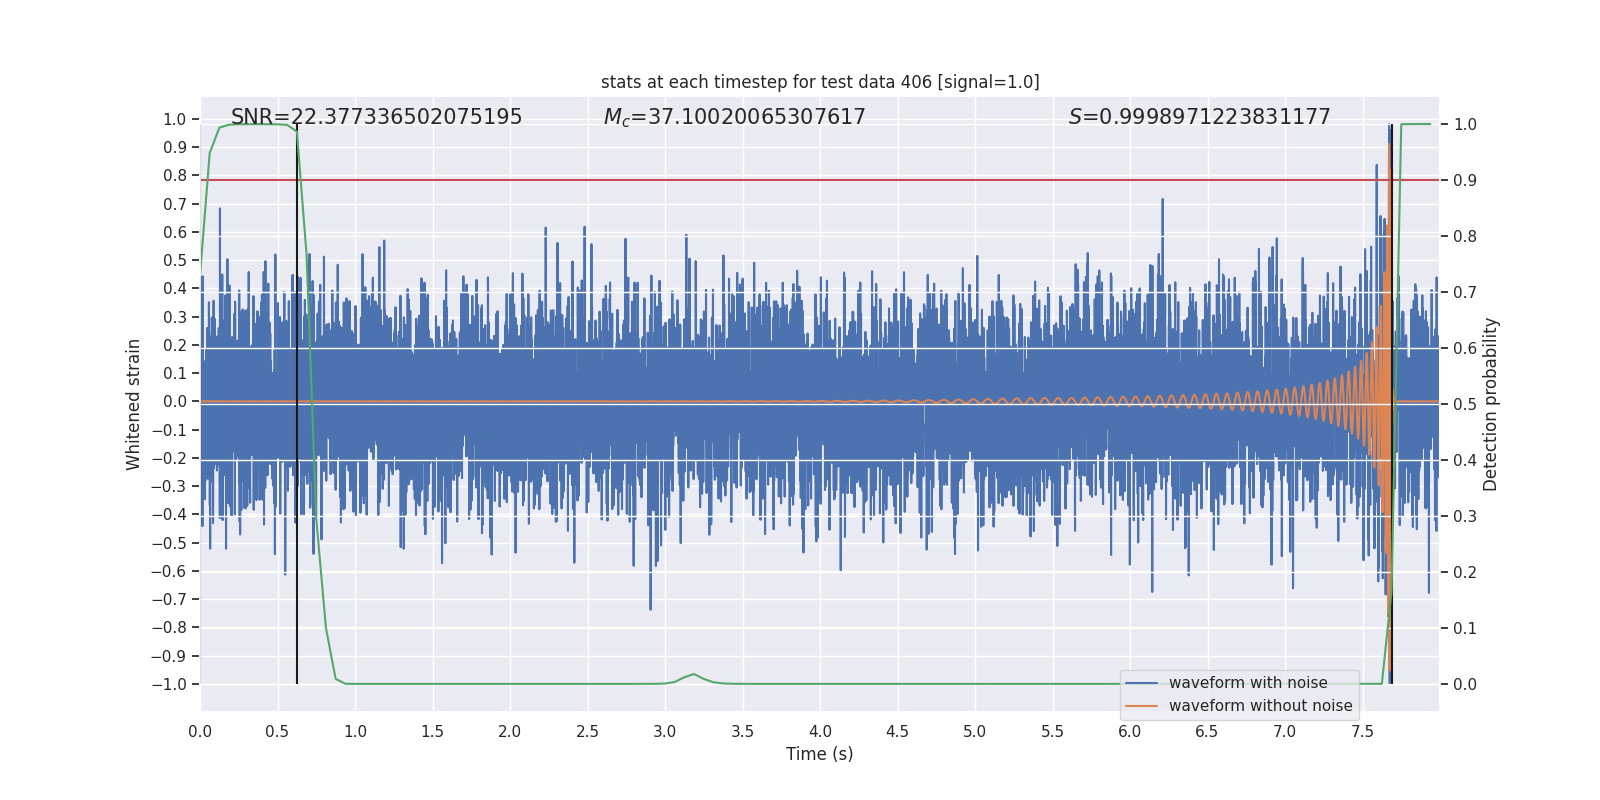Click the chirp mass Mc=37.100 annotation

(x=734, y=117)
